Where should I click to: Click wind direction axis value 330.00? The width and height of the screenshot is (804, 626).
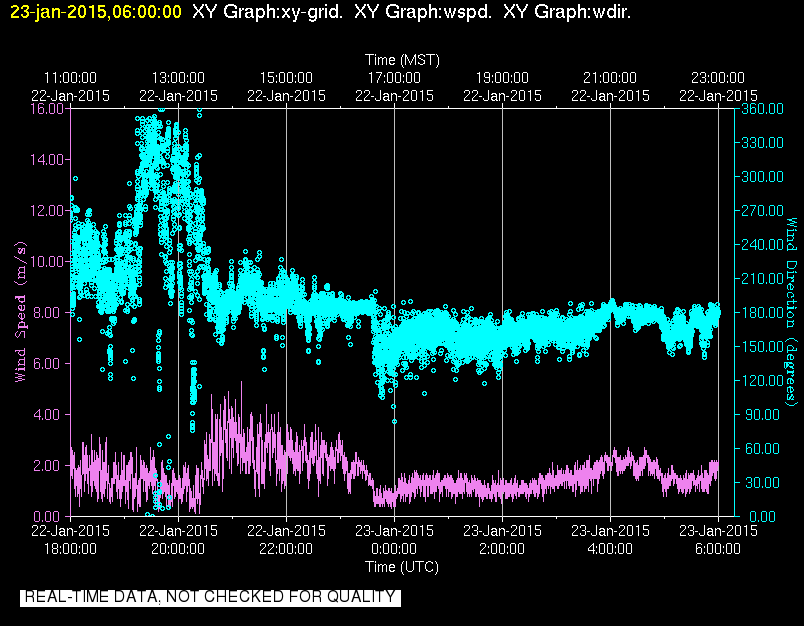tap(762, 143)
